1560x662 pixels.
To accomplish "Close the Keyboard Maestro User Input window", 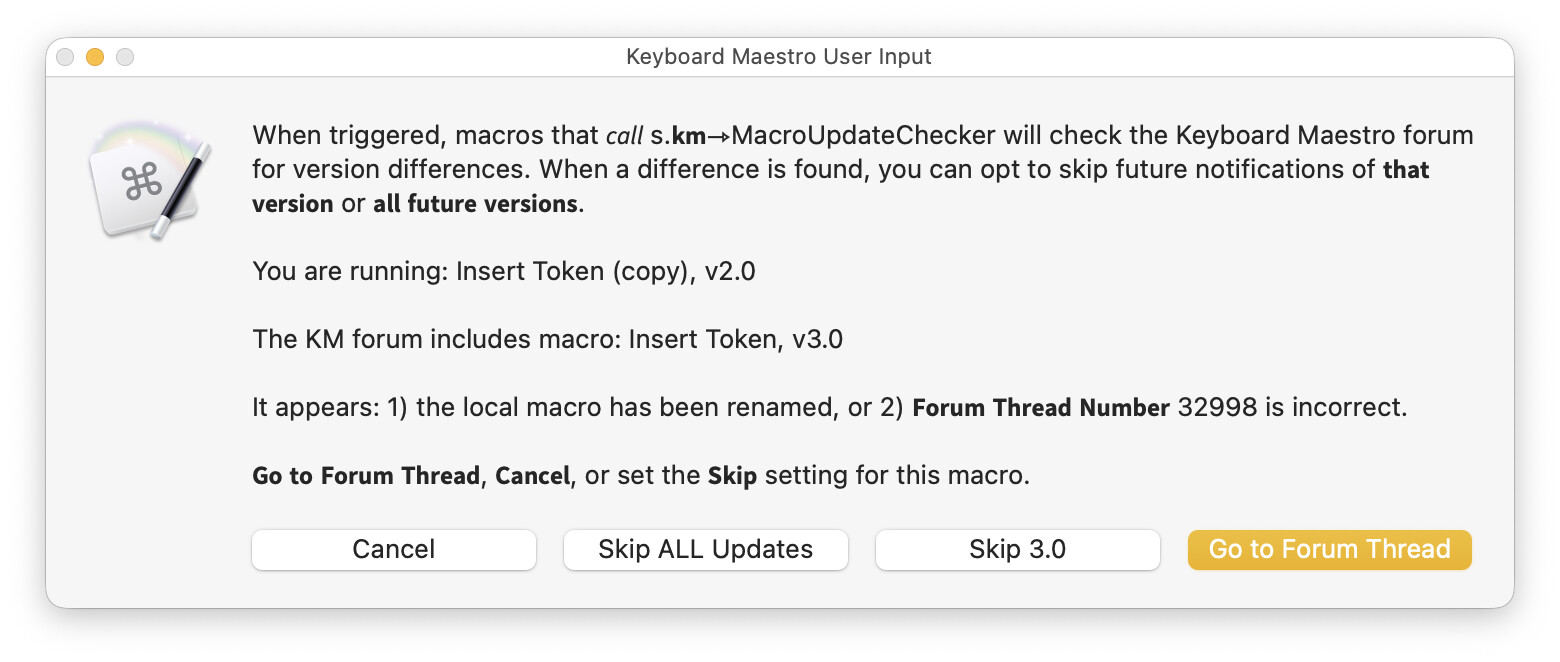I will click(x=65, y=57).
